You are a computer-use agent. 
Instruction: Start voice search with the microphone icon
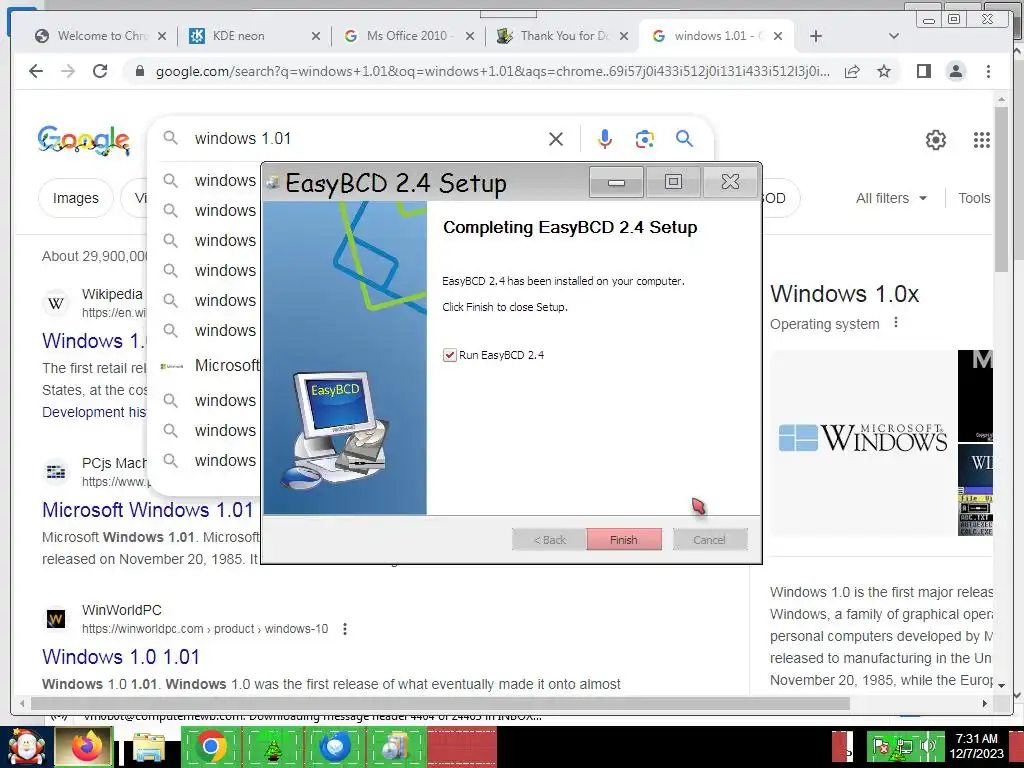[605, 138]
